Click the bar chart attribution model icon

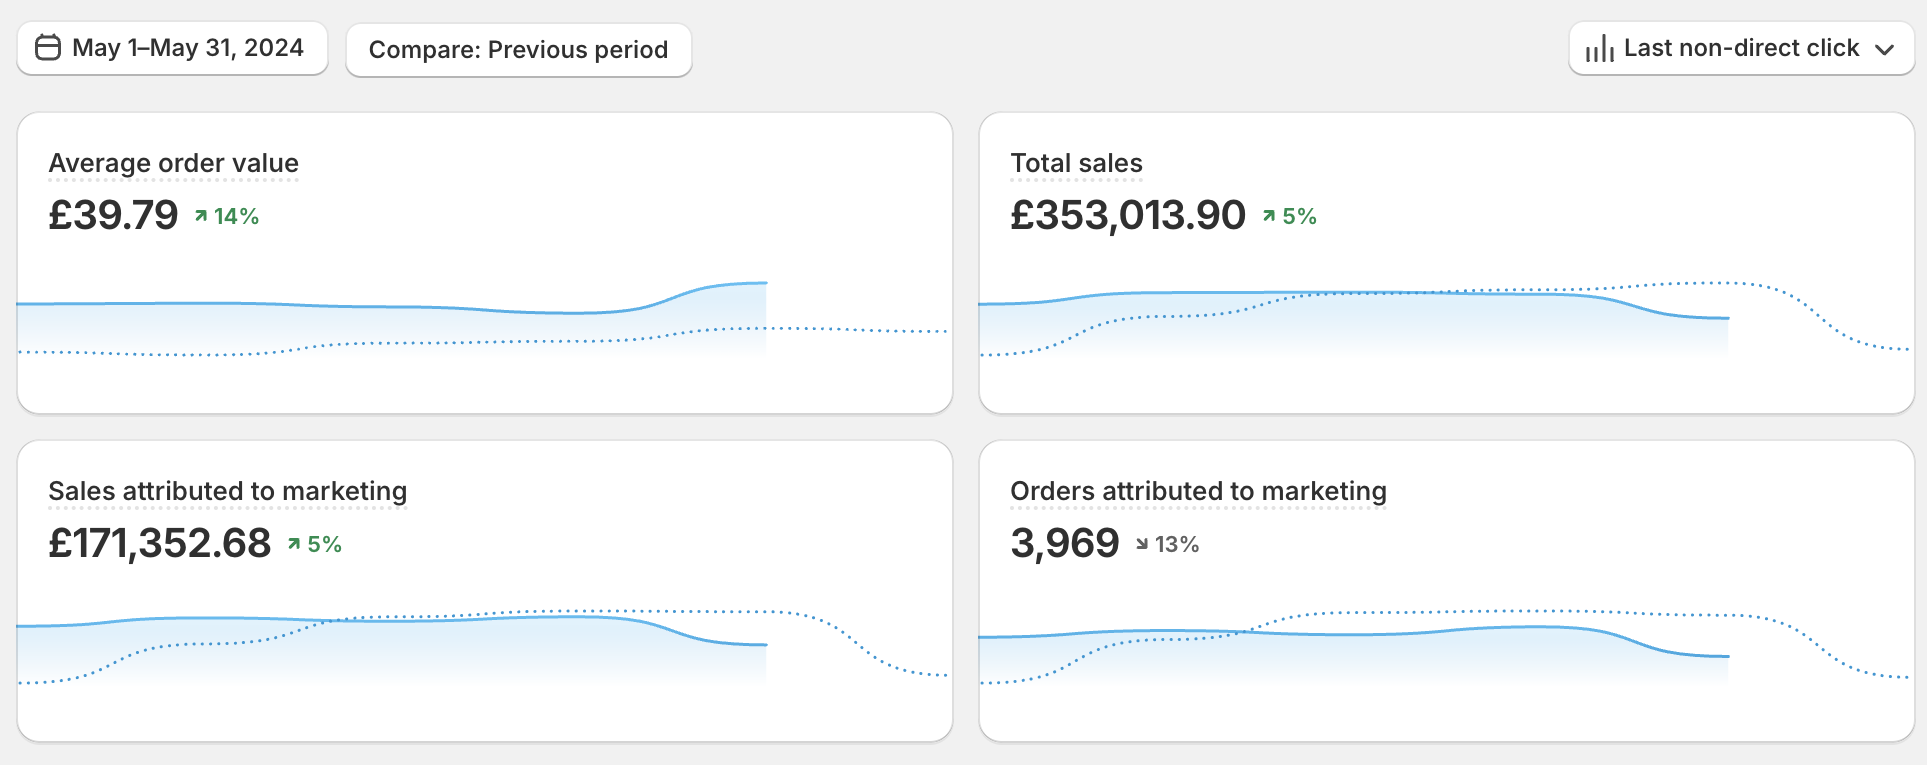(1599, 49)
